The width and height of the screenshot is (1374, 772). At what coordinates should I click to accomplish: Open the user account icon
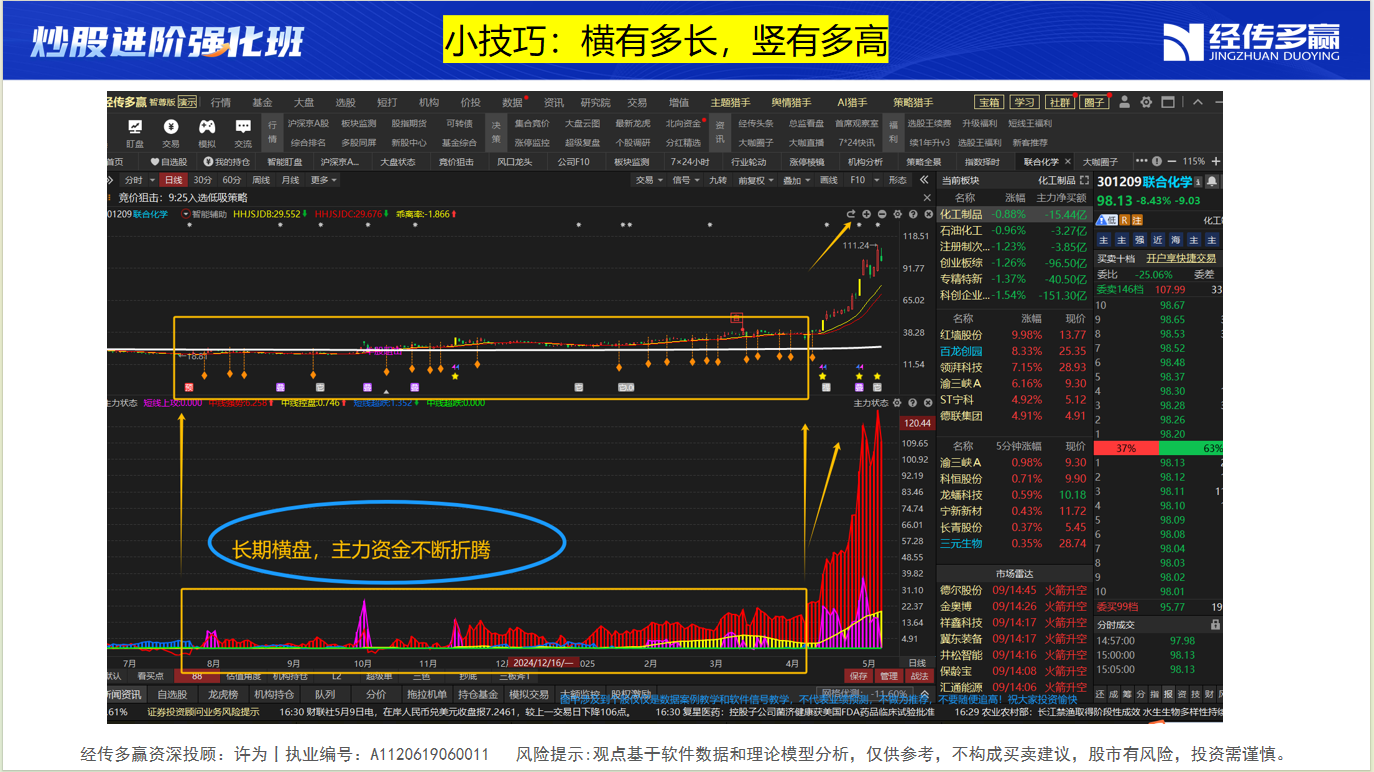point(1124,102)
